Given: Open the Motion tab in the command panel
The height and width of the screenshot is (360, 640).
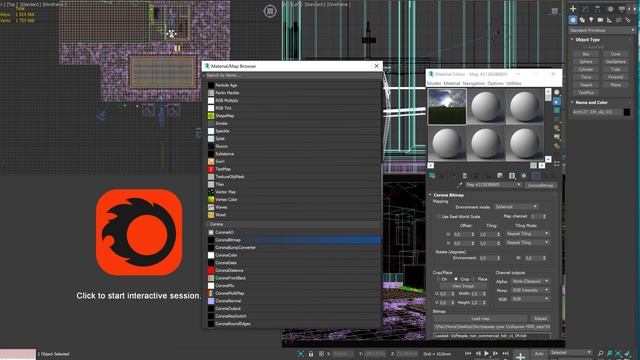Looking at the screenshot, I should point(610,9).
